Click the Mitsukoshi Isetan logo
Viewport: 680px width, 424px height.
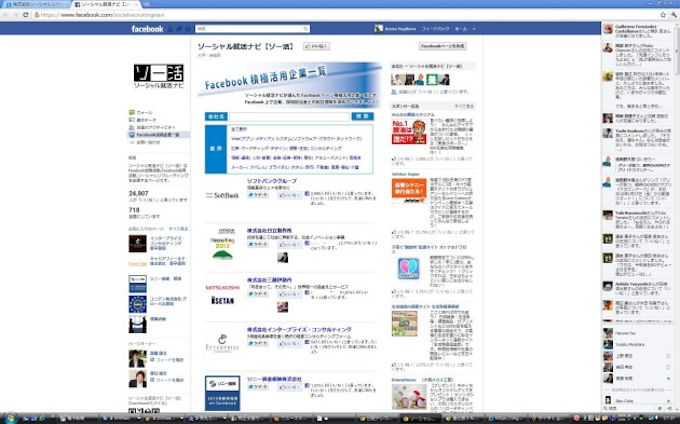point(222,292)
